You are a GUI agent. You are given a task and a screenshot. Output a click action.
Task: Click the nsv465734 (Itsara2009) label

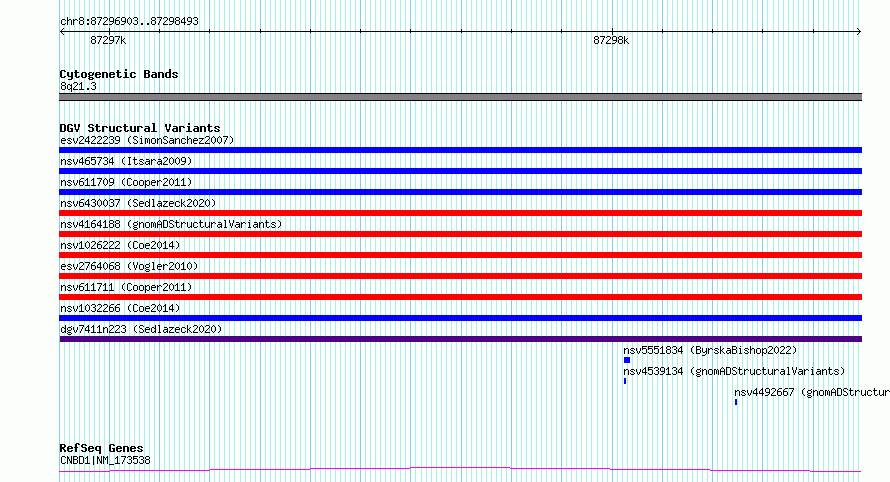[126, 161]
